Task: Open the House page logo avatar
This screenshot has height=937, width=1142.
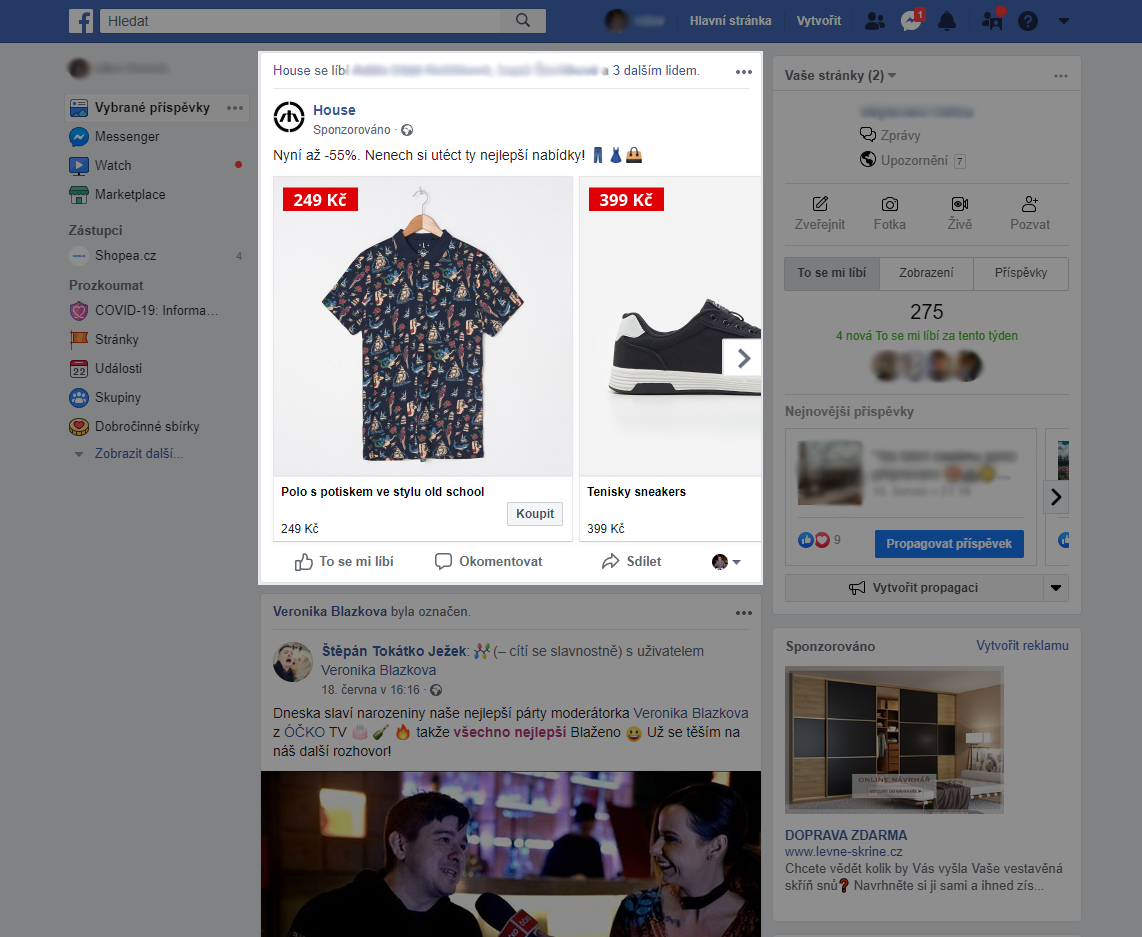Action: coord(288,117)
